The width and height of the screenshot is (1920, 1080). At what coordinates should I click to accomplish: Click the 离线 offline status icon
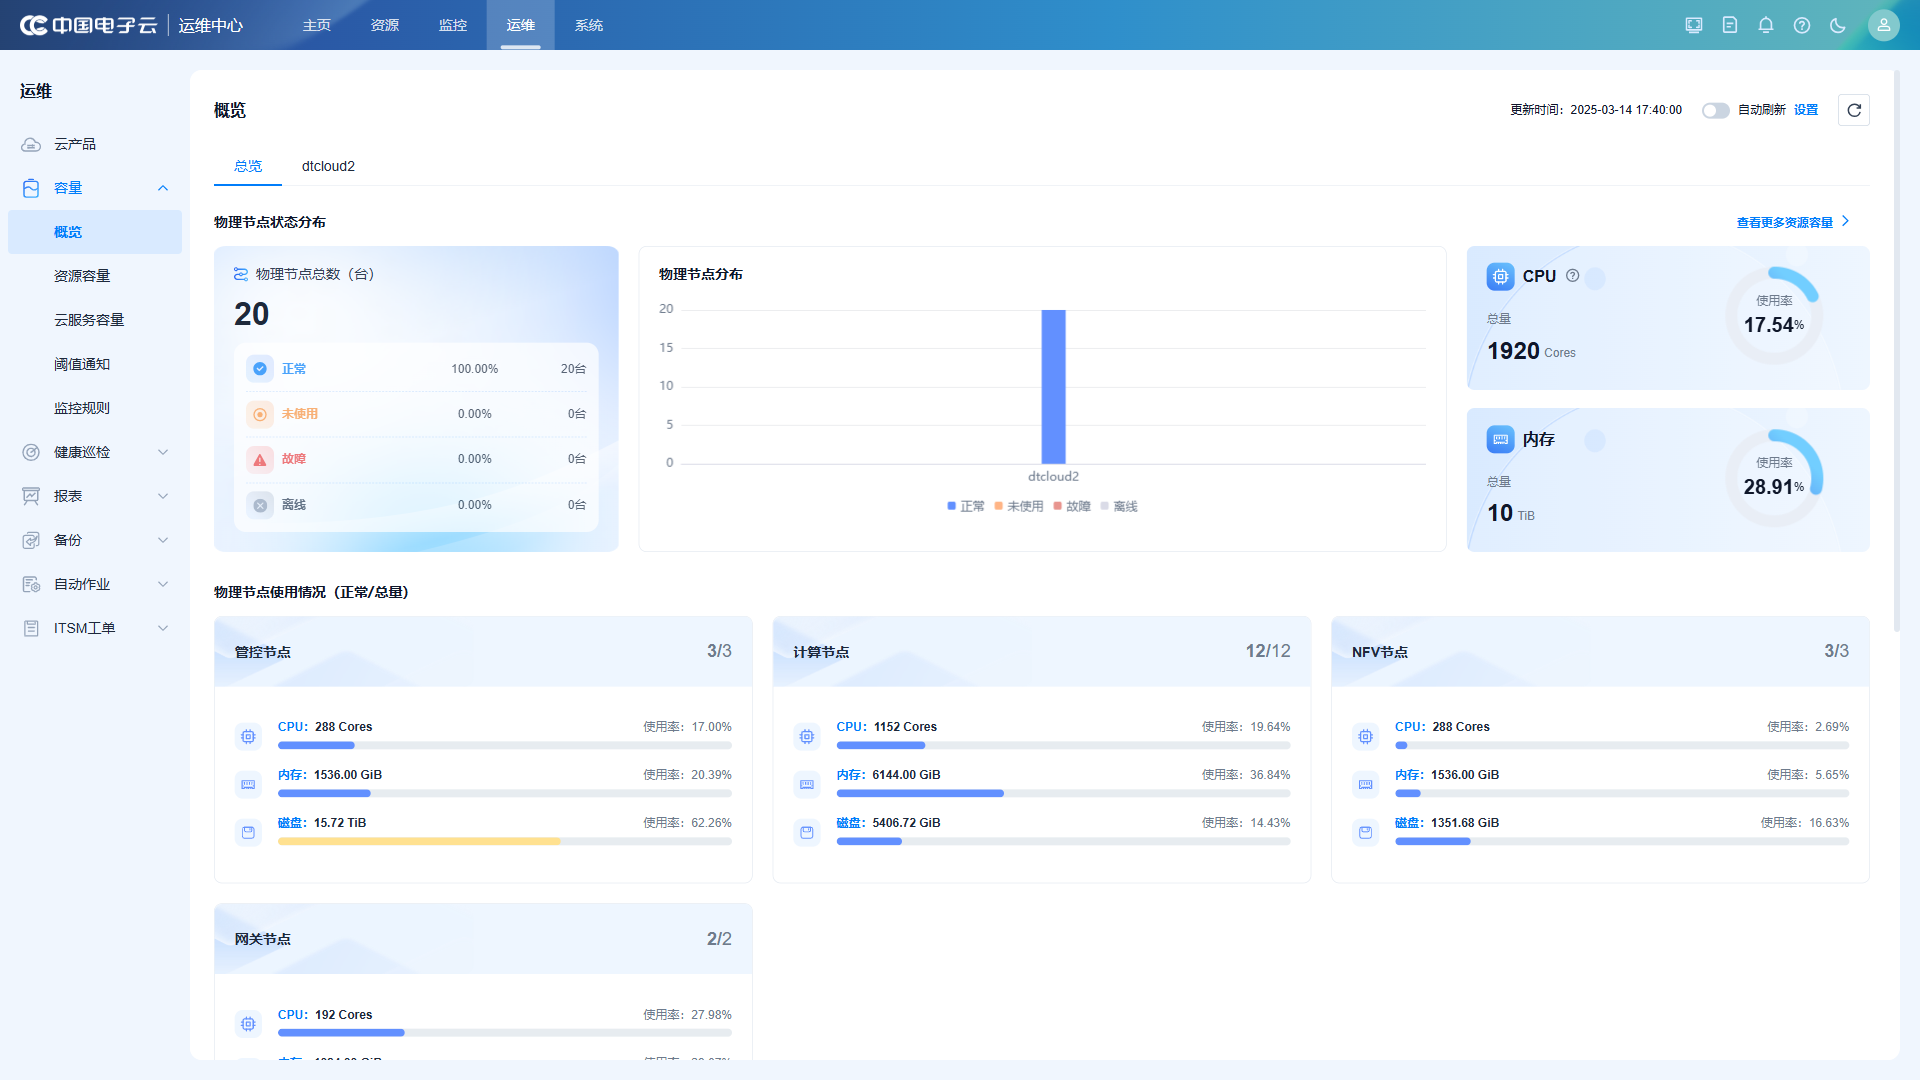[260, 505]
